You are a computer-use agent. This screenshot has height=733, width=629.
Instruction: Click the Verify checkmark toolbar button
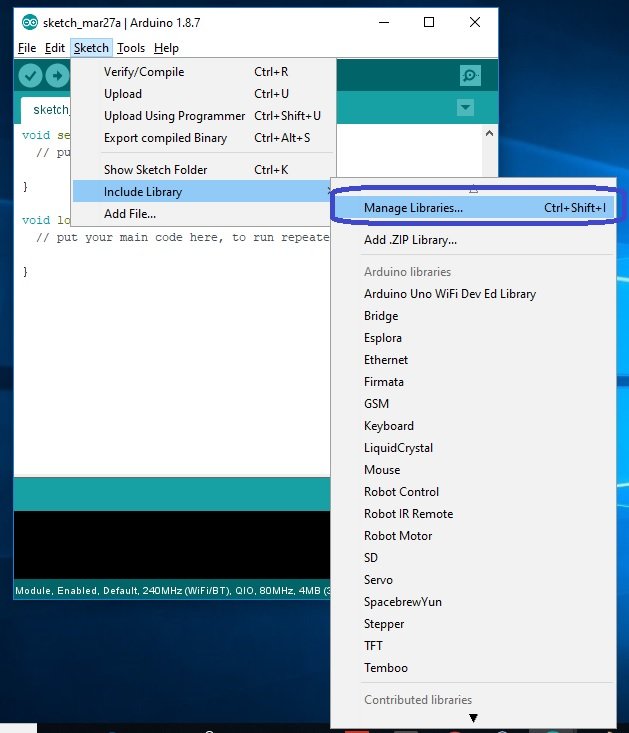point(30,76)
